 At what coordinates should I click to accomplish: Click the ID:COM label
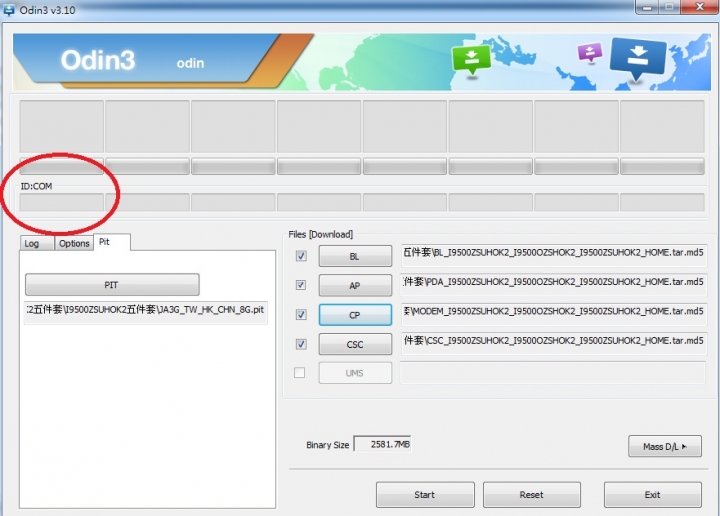(36, 186)
